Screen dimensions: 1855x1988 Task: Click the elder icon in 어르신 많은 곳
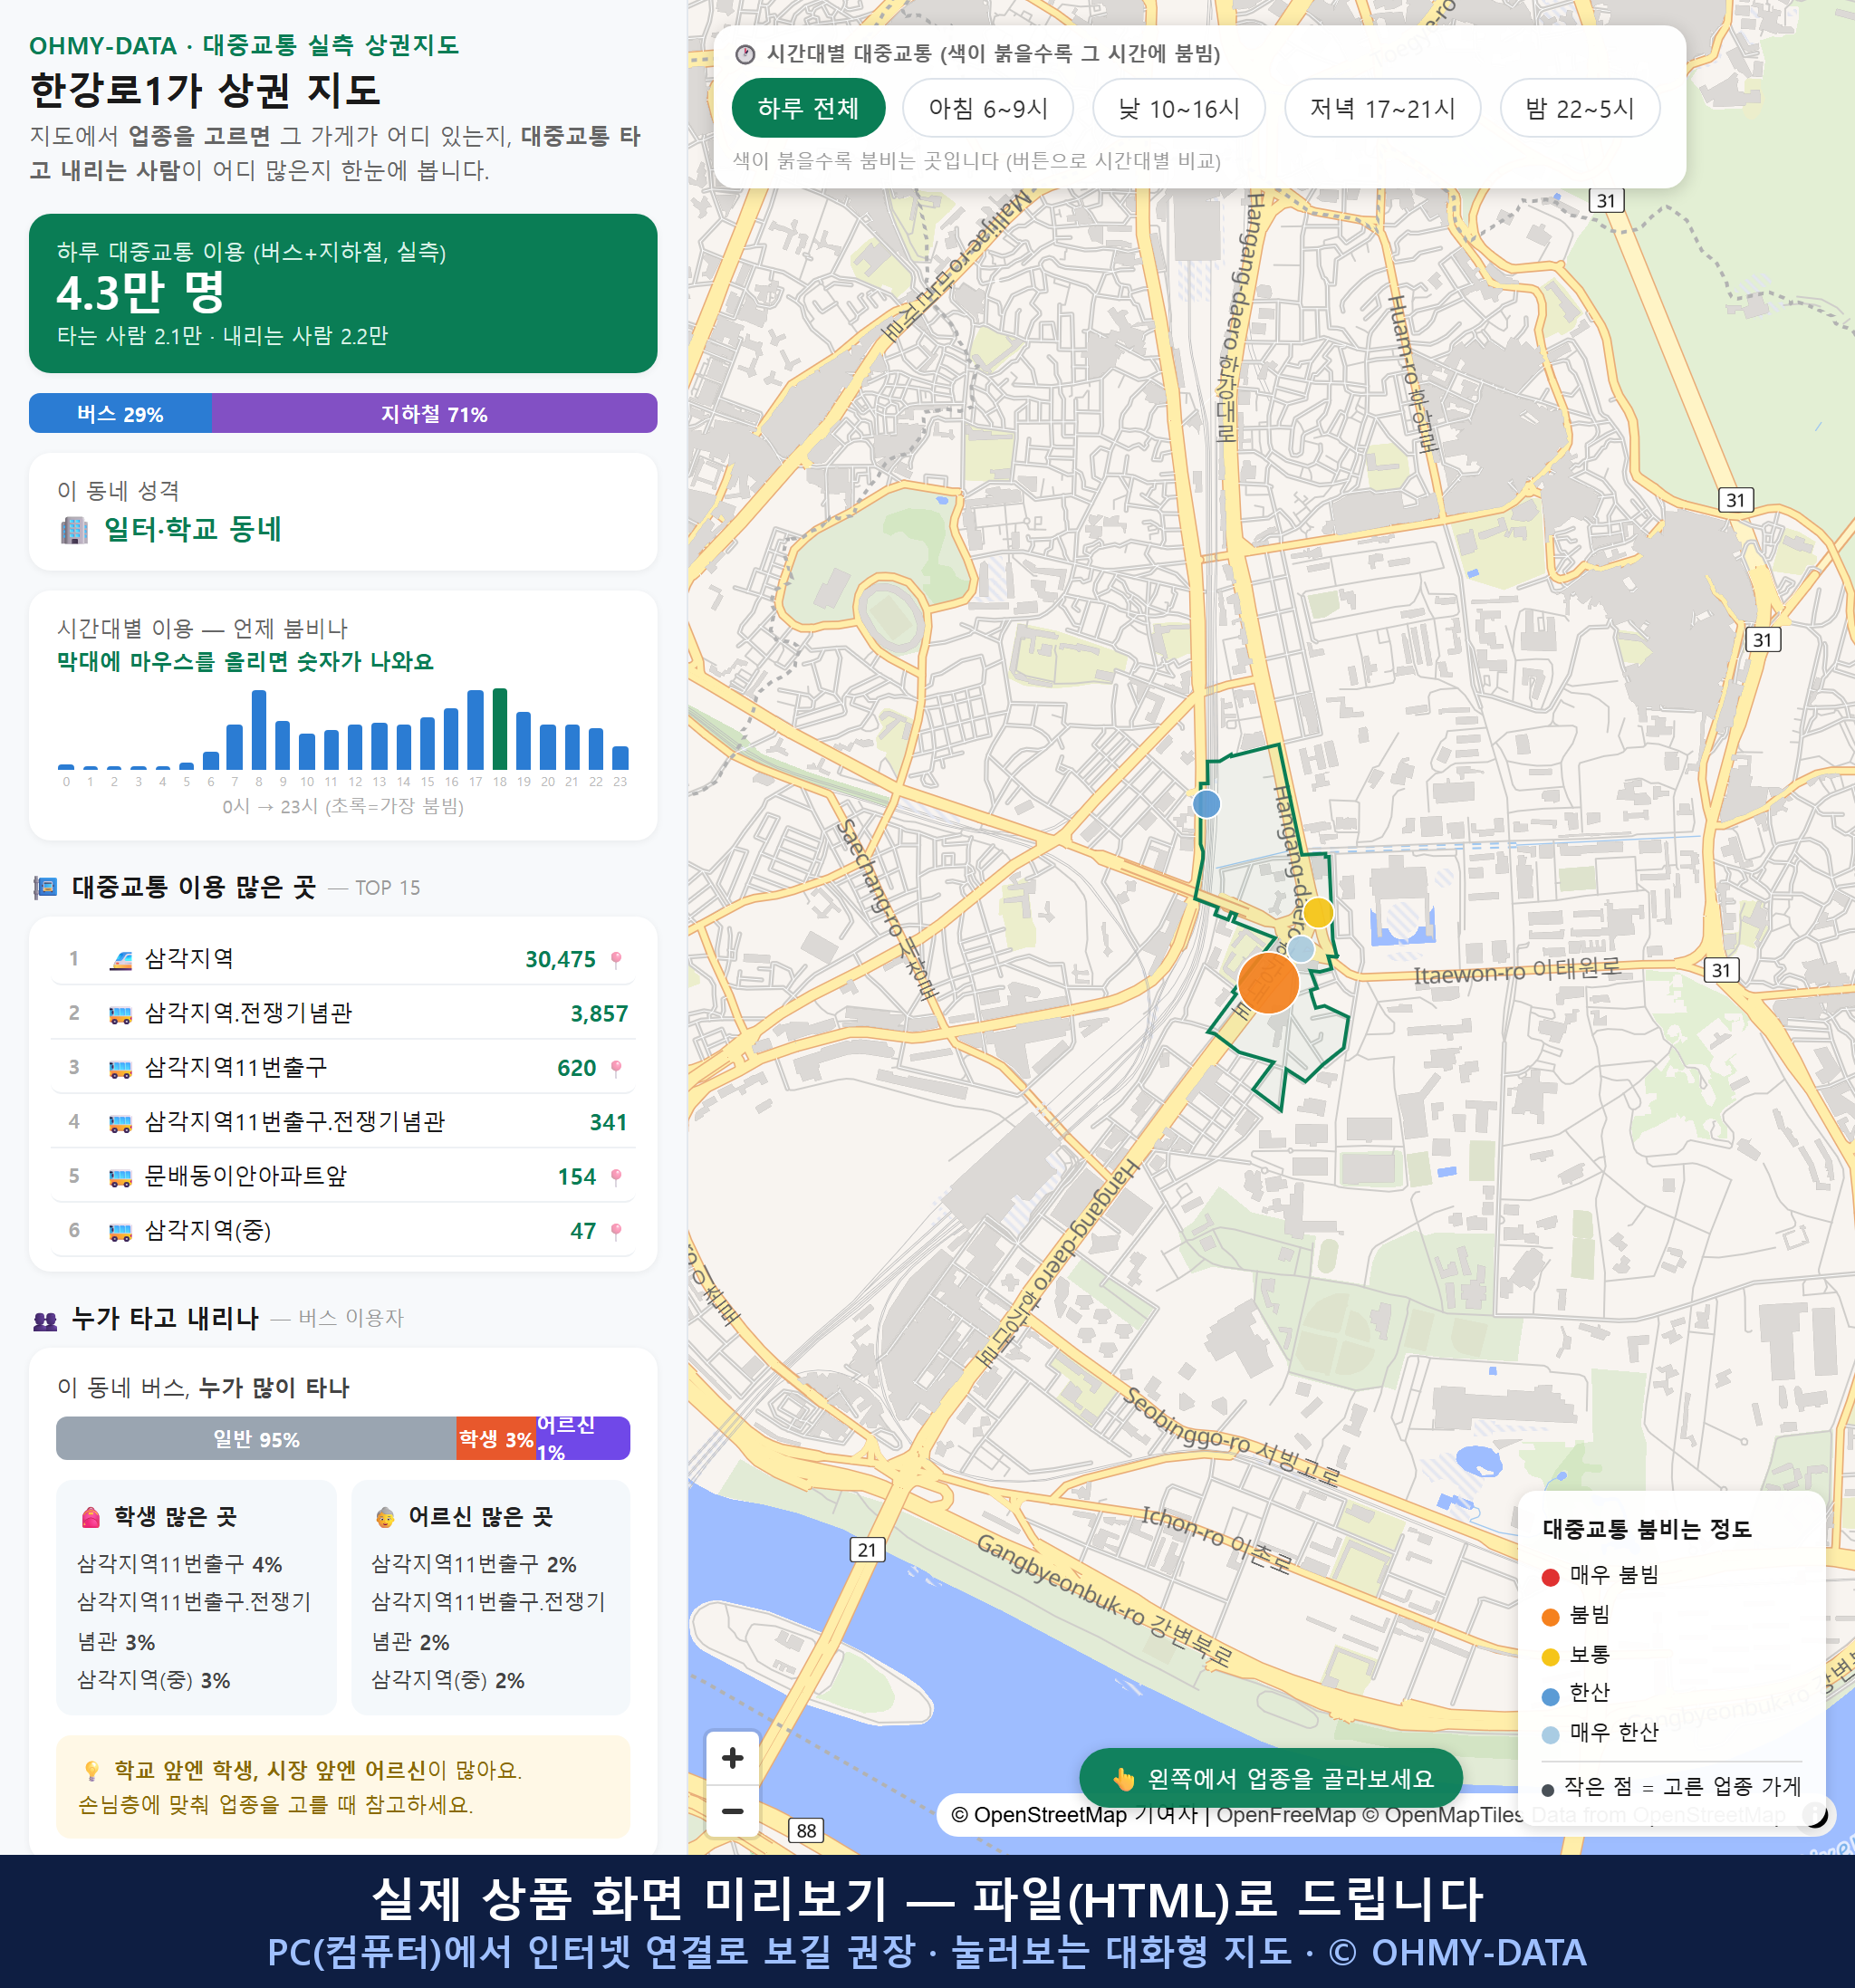[385, 1517]
